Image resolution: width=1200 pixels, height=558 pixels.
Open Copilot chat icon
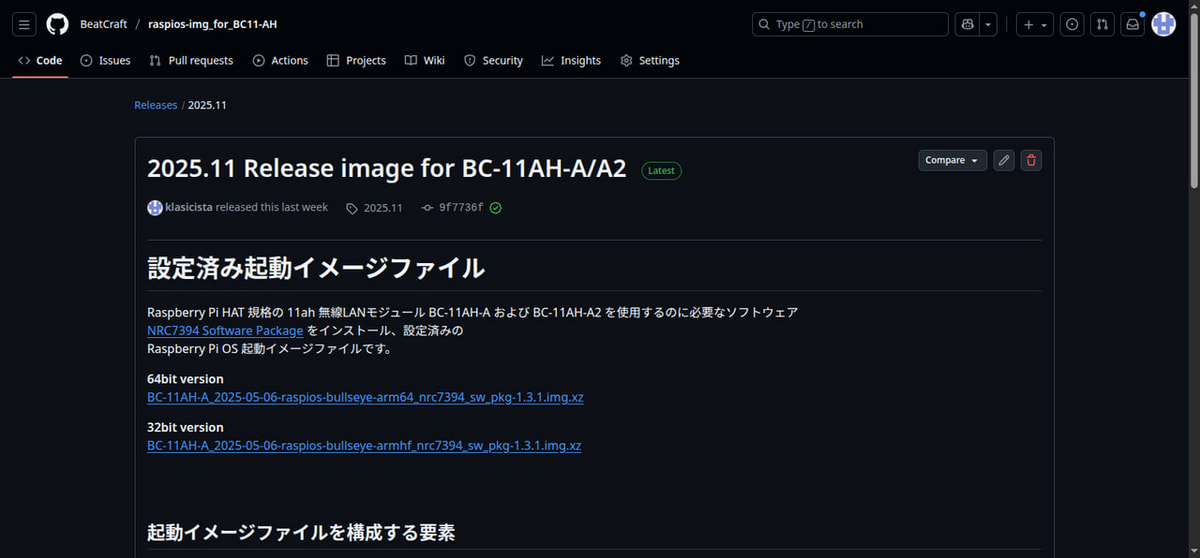[966, 24]
